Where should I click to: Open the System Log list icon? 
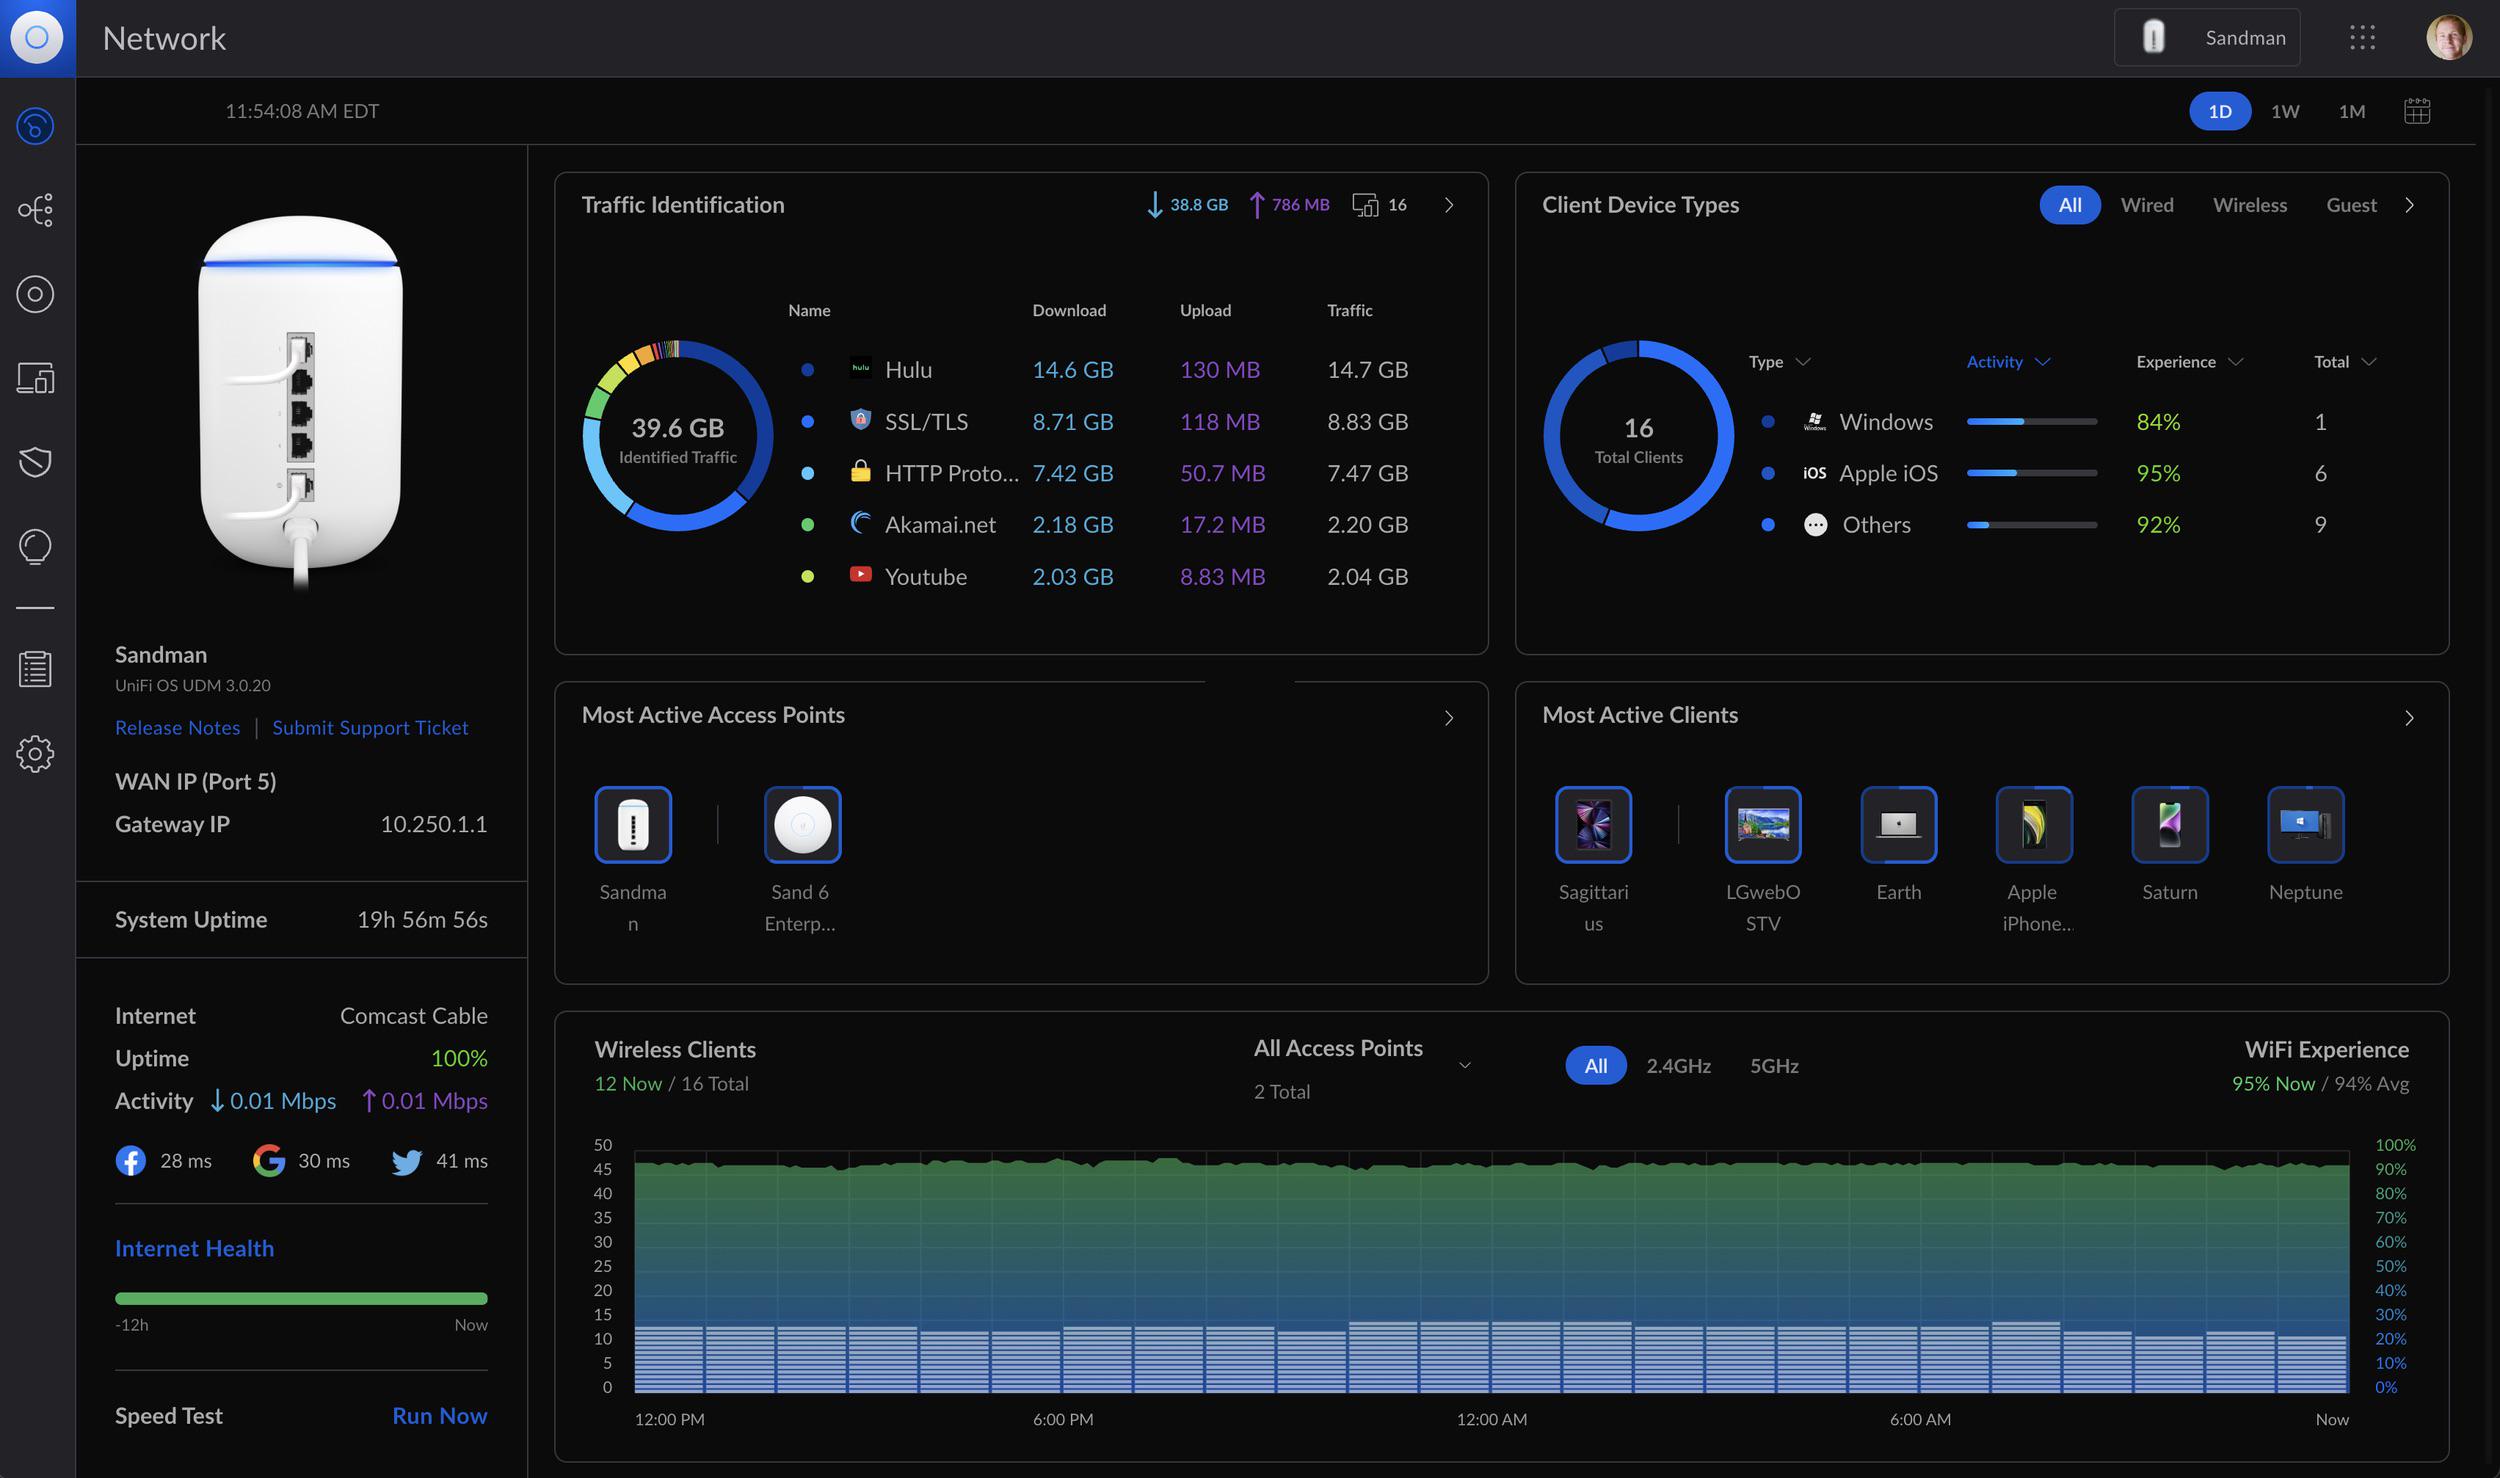tap(35, 669)
